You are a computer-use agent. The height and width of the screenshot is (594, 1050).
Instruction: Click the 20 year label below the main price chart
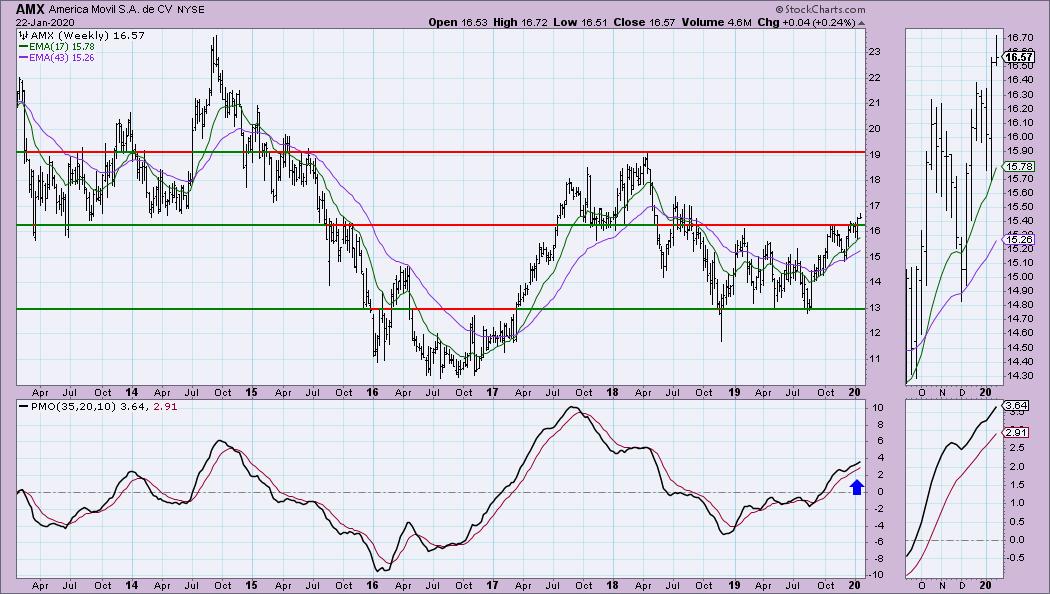[854, 392]
